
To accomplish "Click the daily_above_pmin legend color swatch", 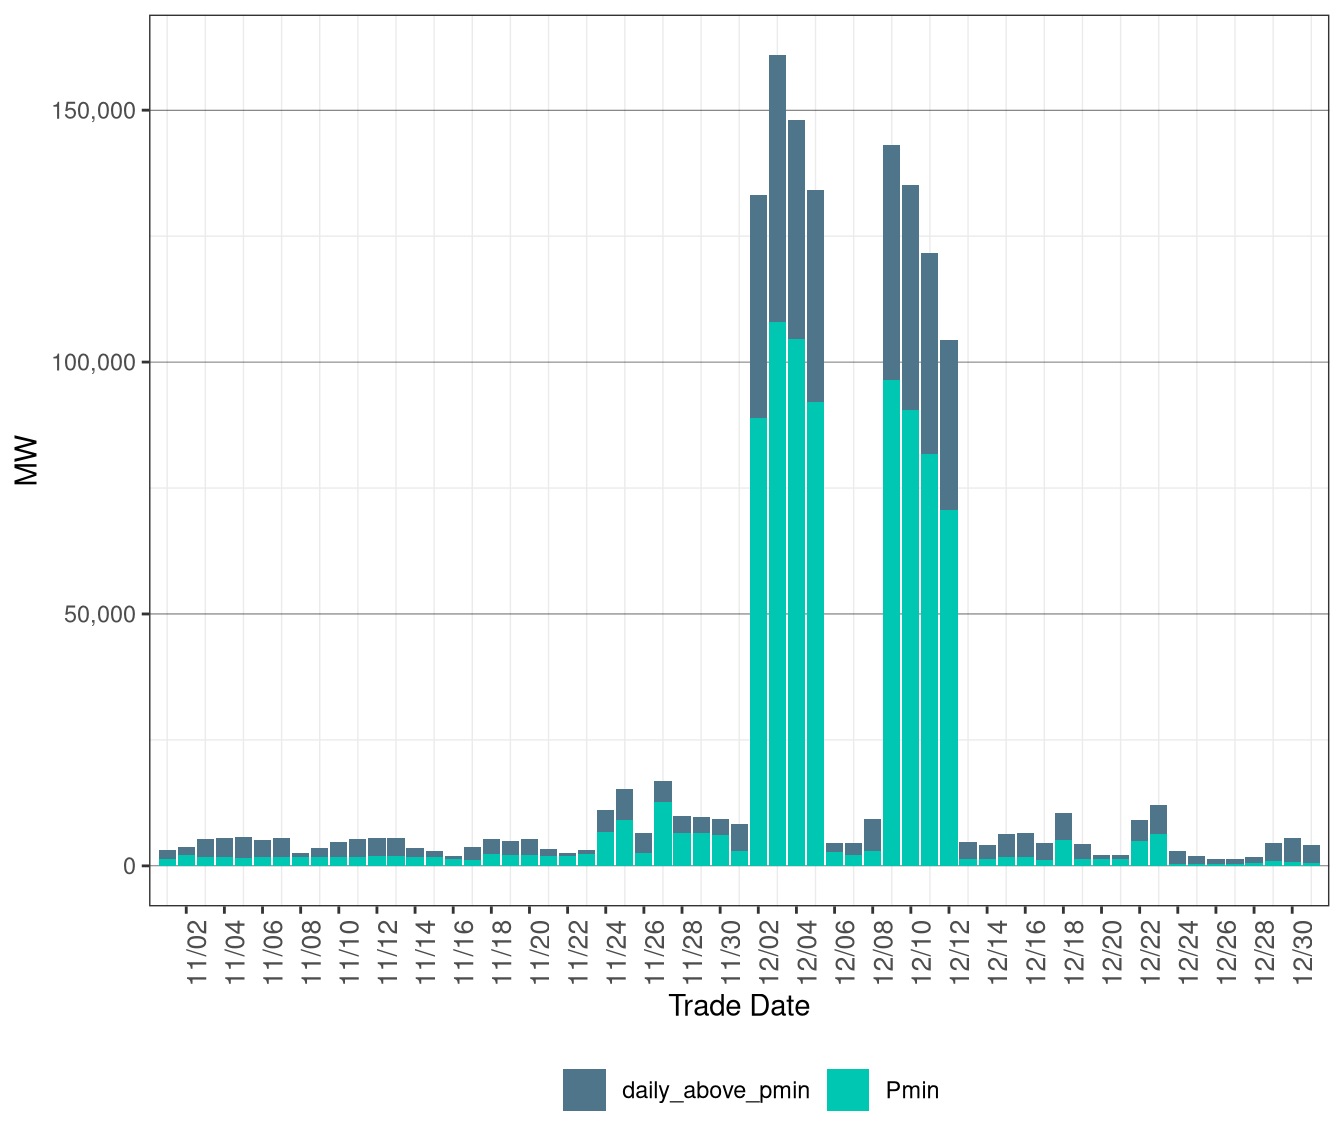I will pyautogui.click(x=584, y=1090).
